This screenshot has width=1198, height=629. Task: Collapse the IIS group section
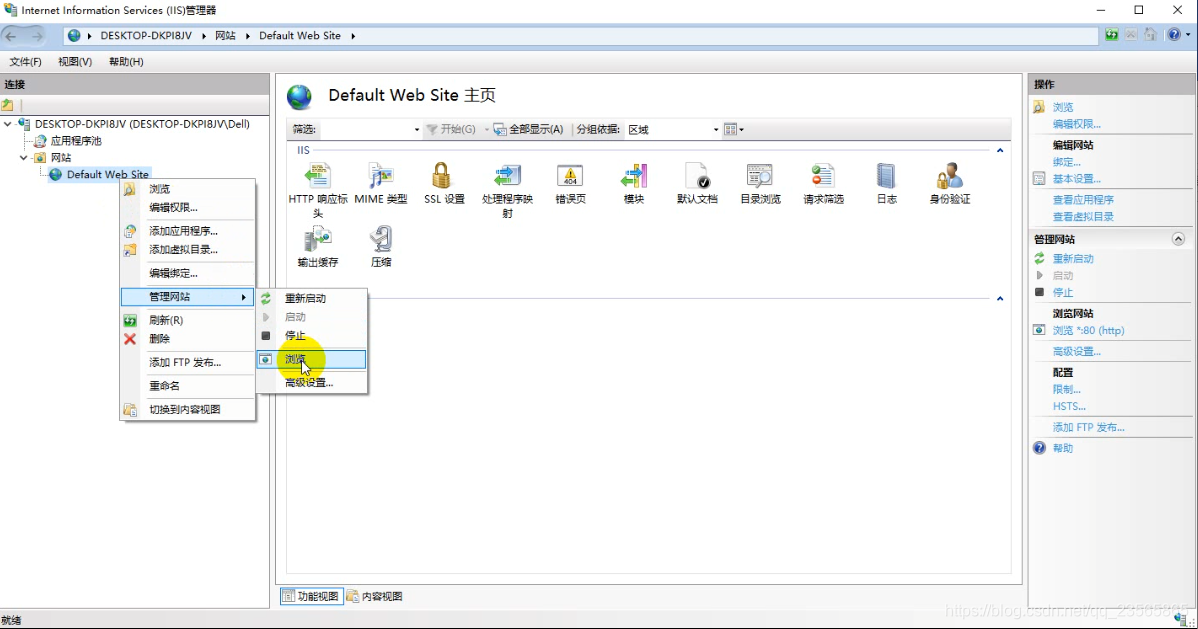[999, 151]
